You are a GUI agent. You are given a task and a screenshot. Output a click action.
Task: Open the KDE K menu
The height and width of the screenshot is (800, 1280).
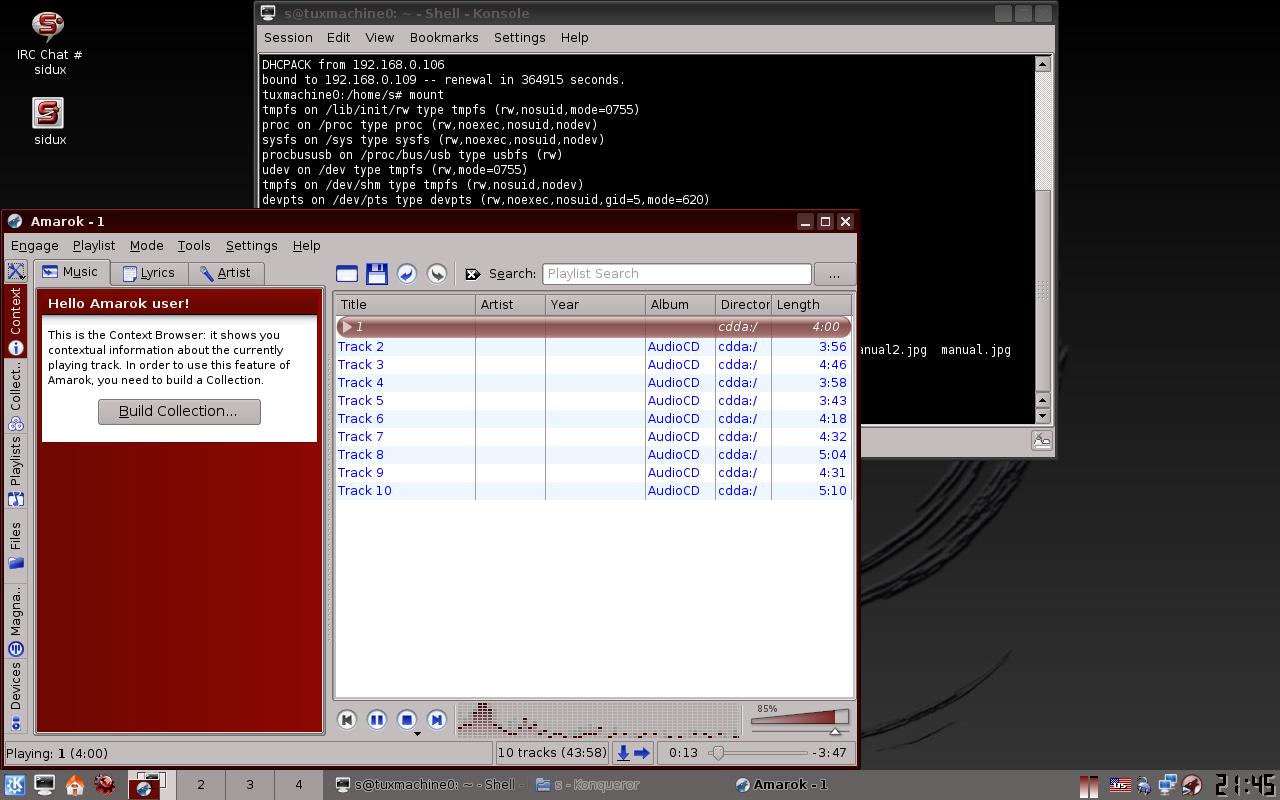tap(15, 785)
